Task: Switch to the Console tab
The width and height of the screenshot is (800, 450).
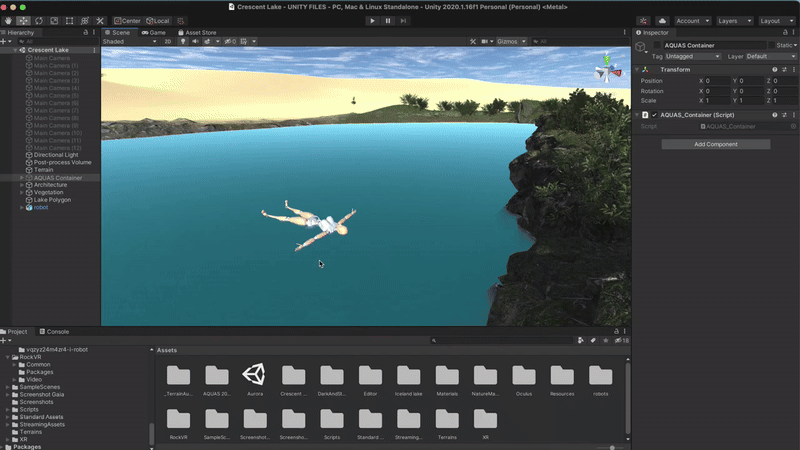Action: (54, 332)
